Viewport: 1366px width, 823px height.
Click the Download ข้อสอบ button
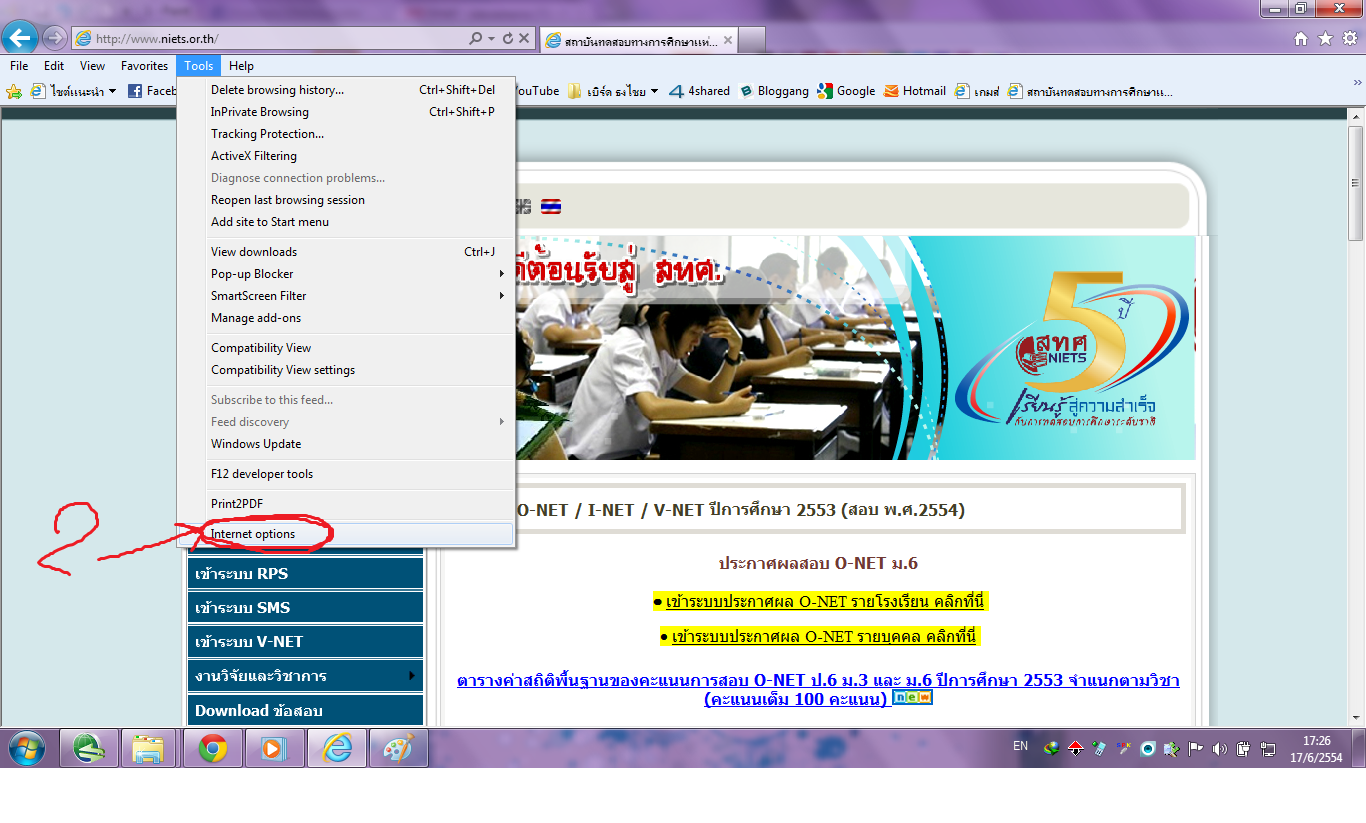(305, 711)
